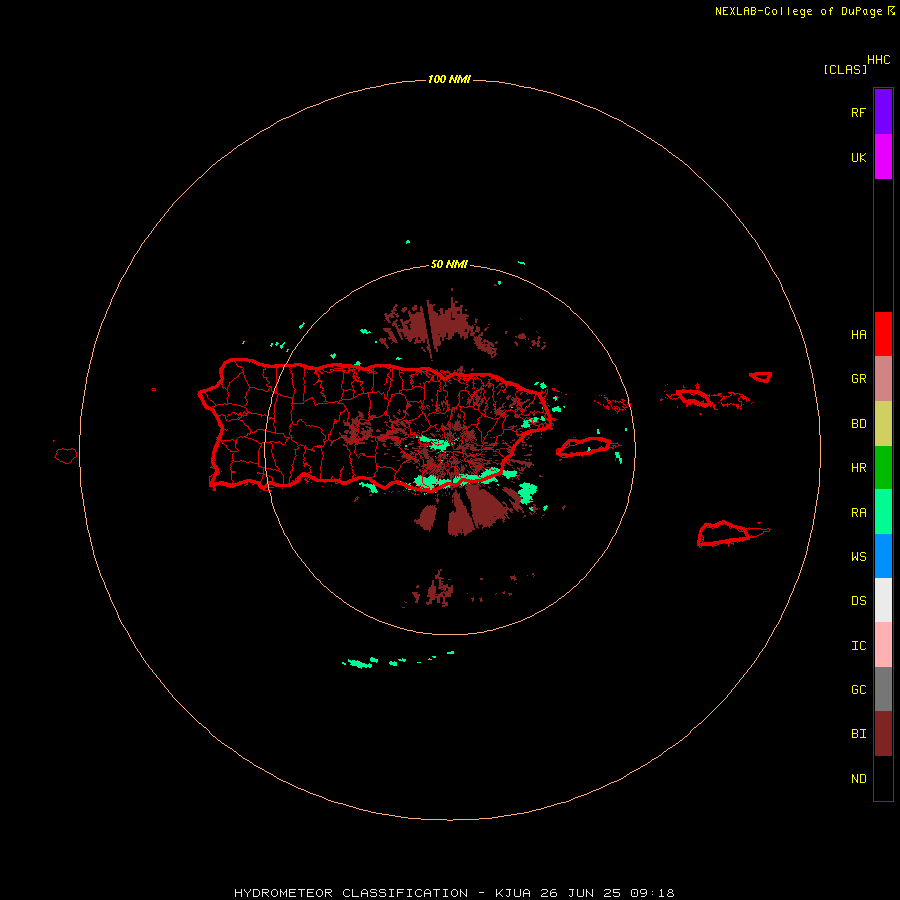Image resolution: width=900 pixels, height=900 pixels.
Task: Click the 50 NMI range ring label
Action: tap(449, 265)
